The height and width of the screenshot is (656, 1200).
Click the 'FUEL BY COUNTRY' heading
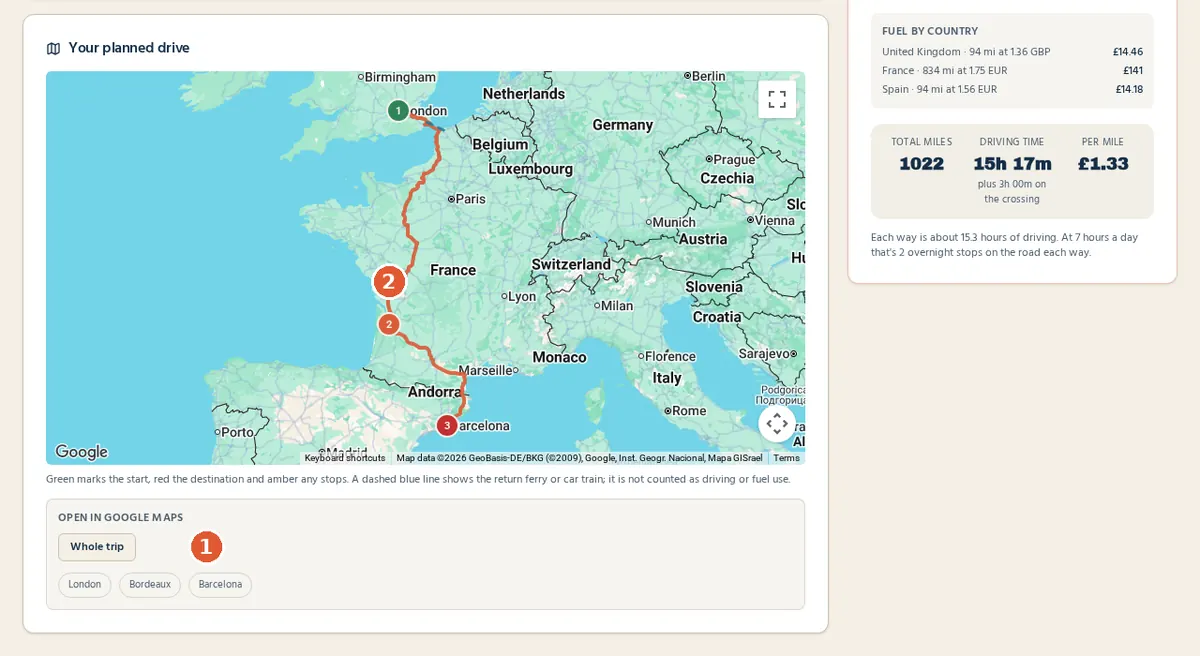pos(930,31)
